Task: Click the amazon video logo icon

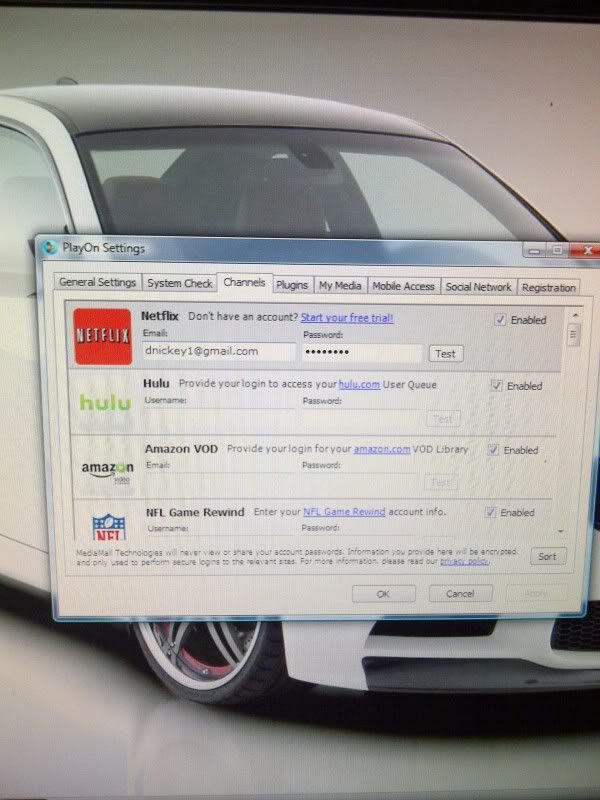Action: [x=108, y=471]
